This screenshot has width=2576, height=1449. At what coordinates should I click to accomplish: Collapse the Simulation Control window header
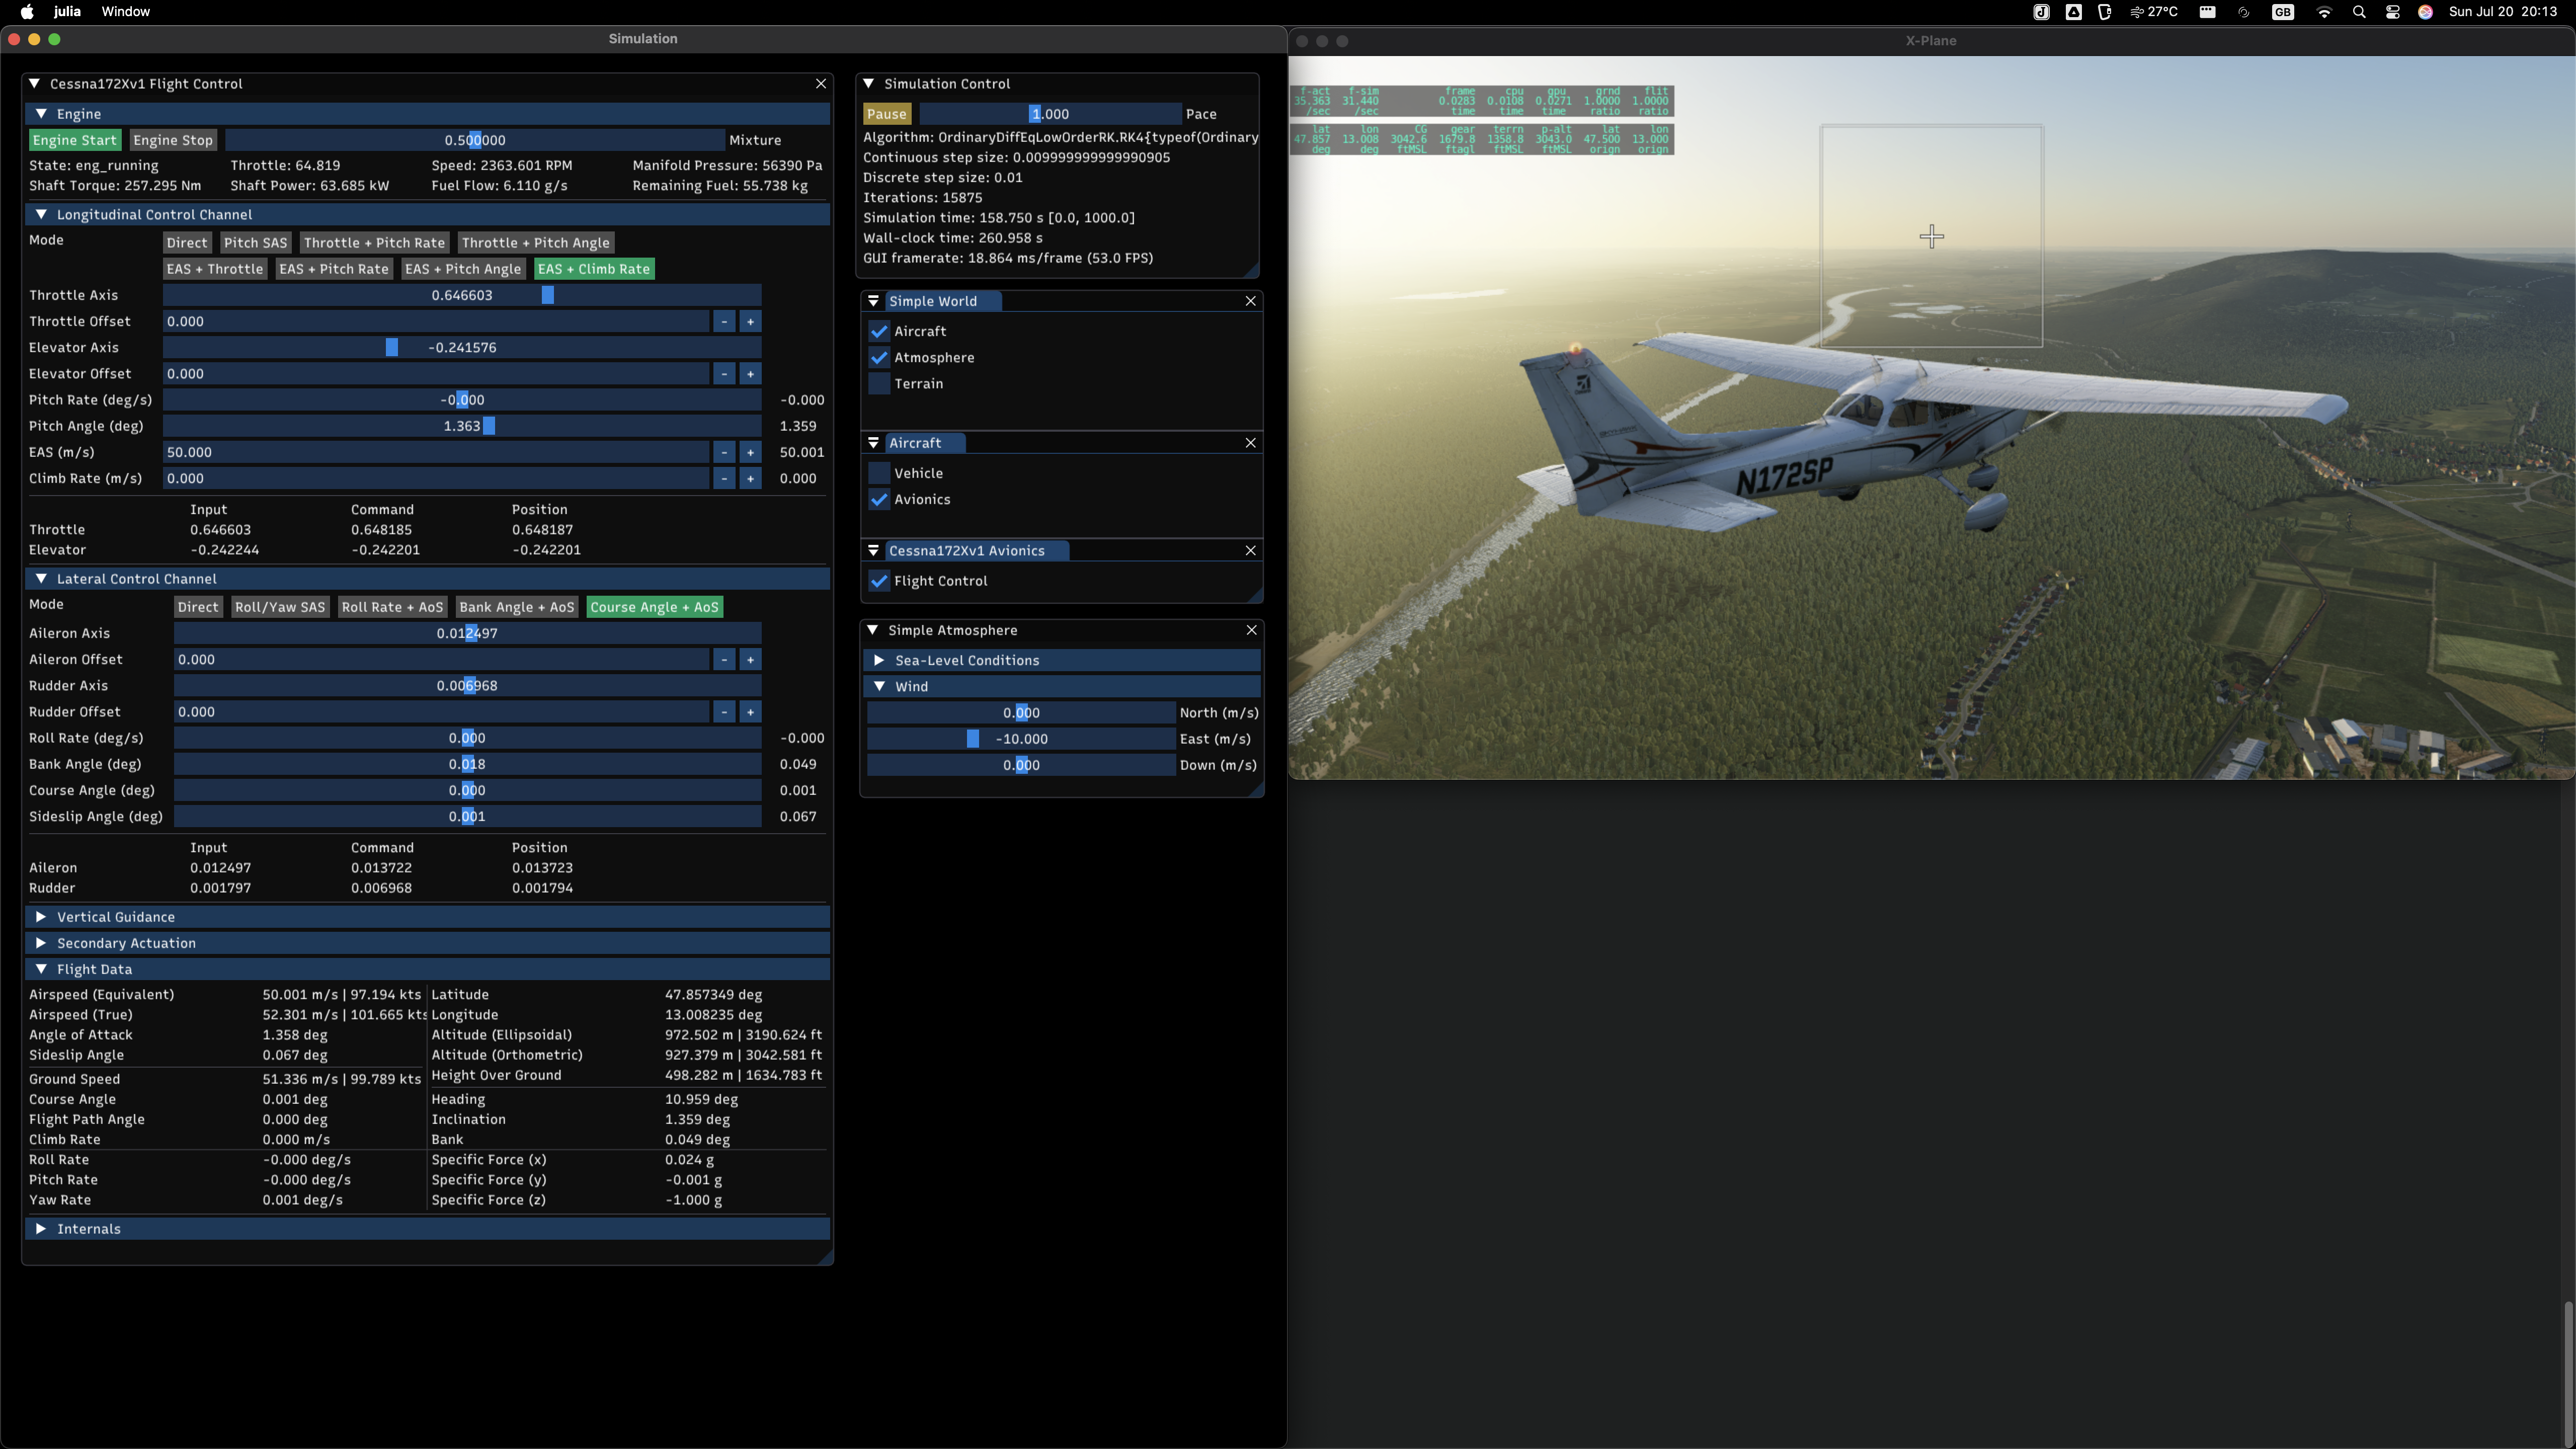869,84
